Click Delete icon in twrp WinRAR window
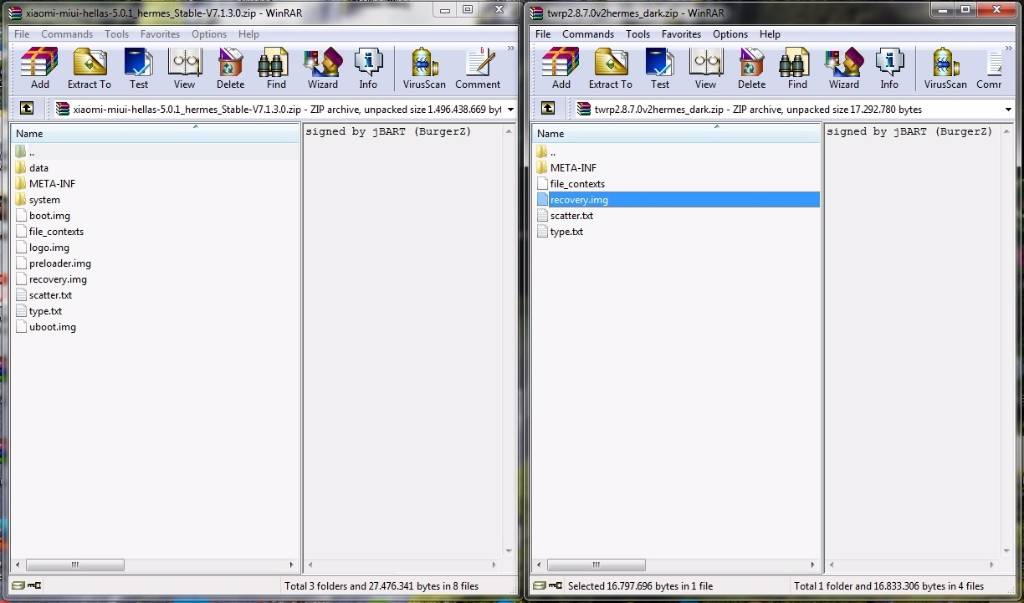The width and height of the screenshot is (1024, 603). 751,68
